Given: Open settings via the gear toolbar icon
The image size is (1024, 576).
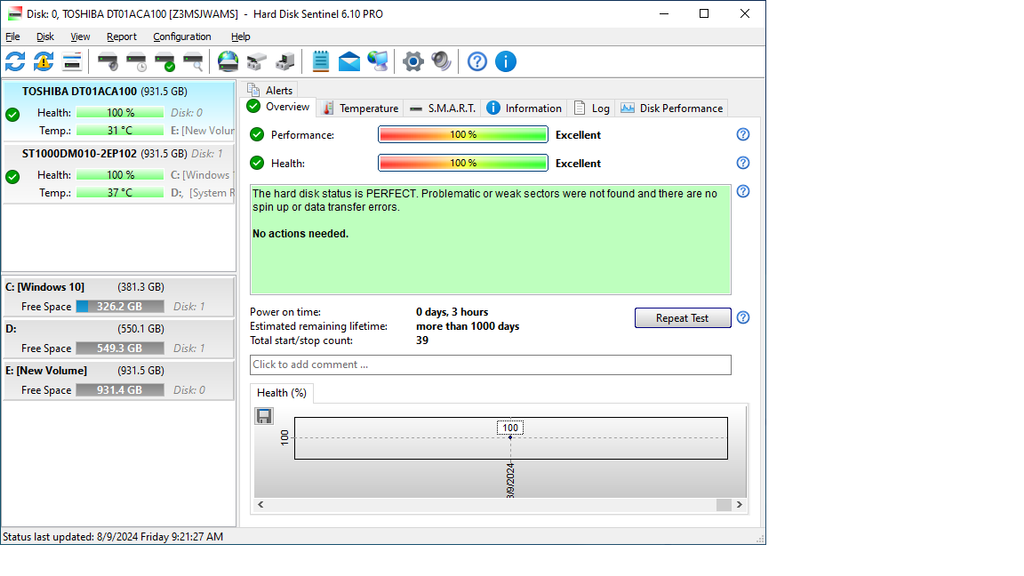Looking at the screenshot, I should click(x=413, y=62).
